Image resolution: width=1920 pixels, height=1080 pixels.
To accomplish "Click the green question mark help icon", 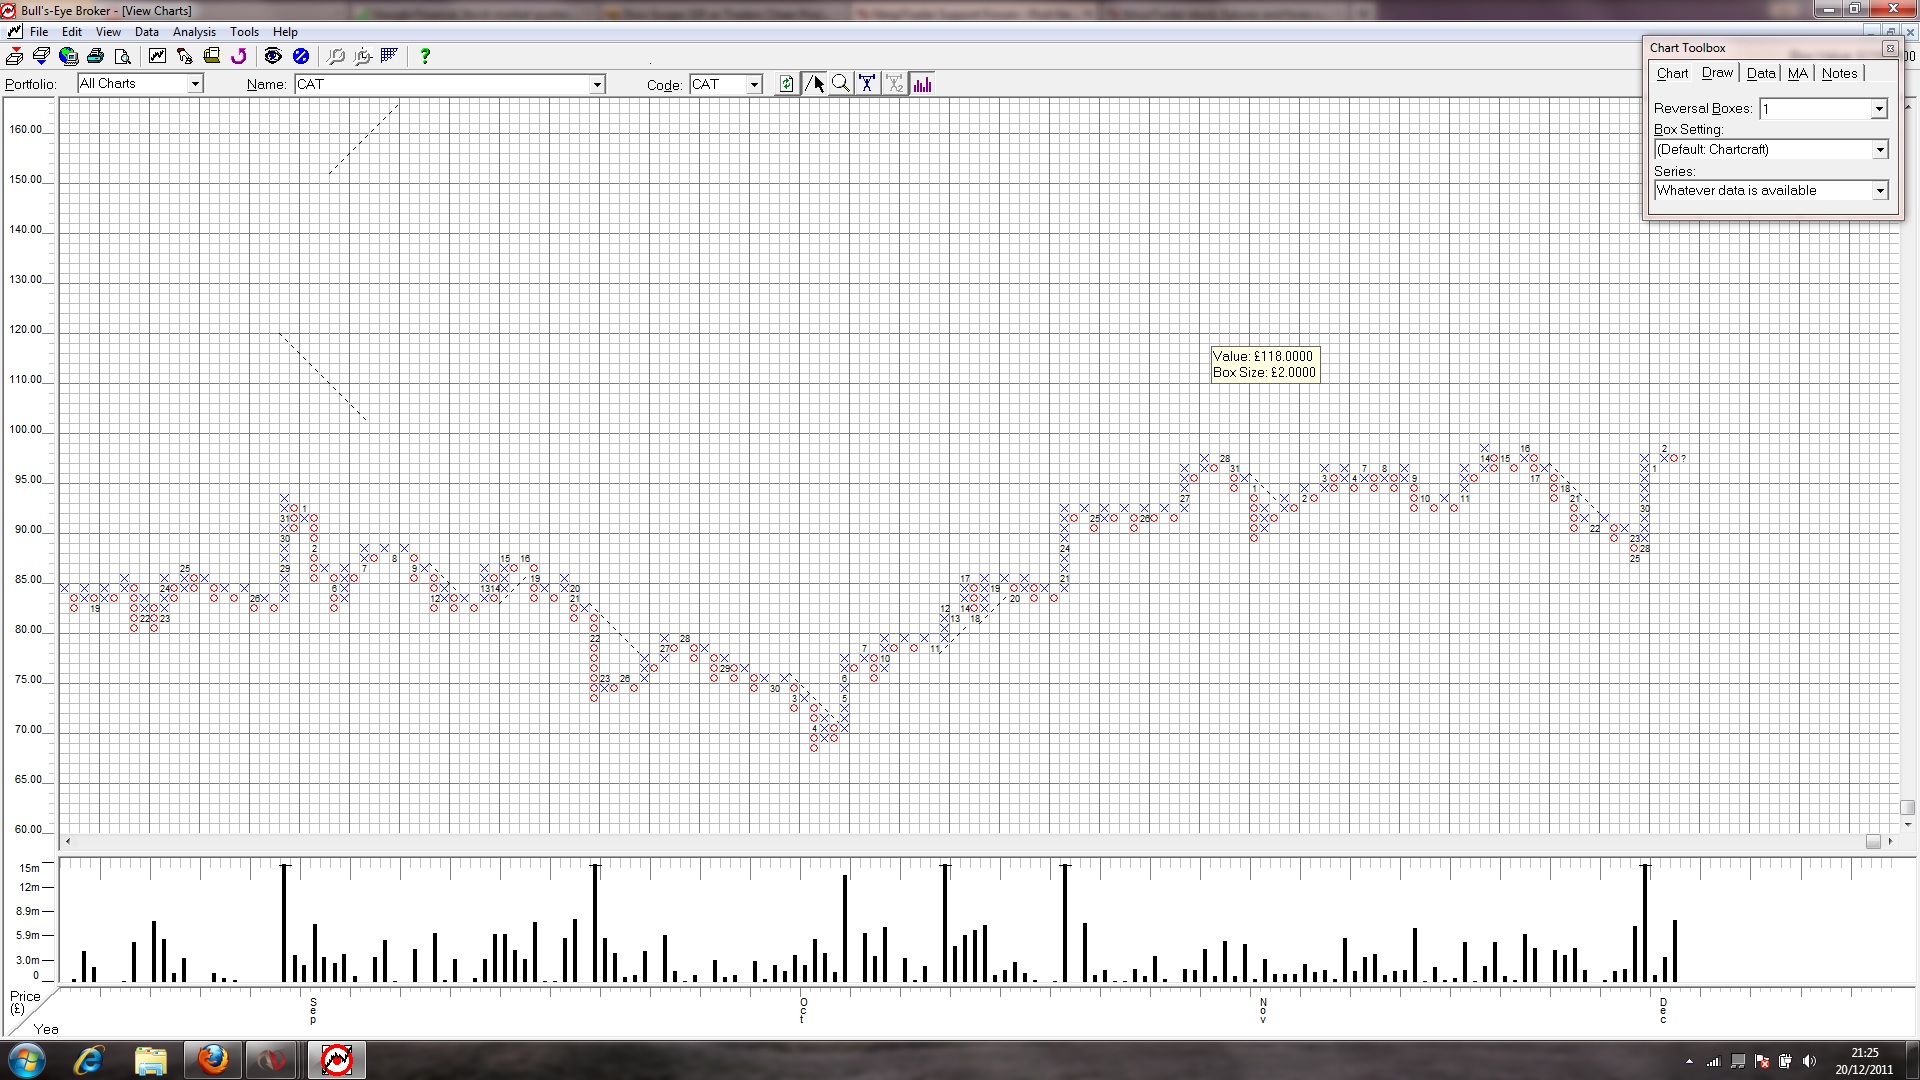I will (425, 56).
